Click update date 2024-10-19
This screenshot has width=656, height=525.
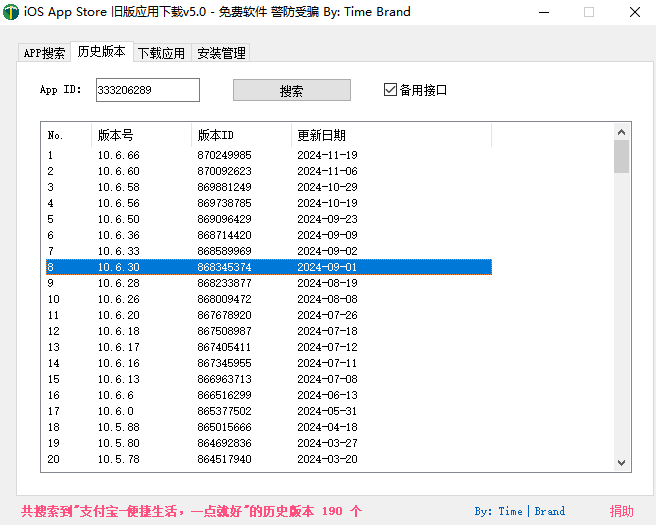click(x=327, y=203)
